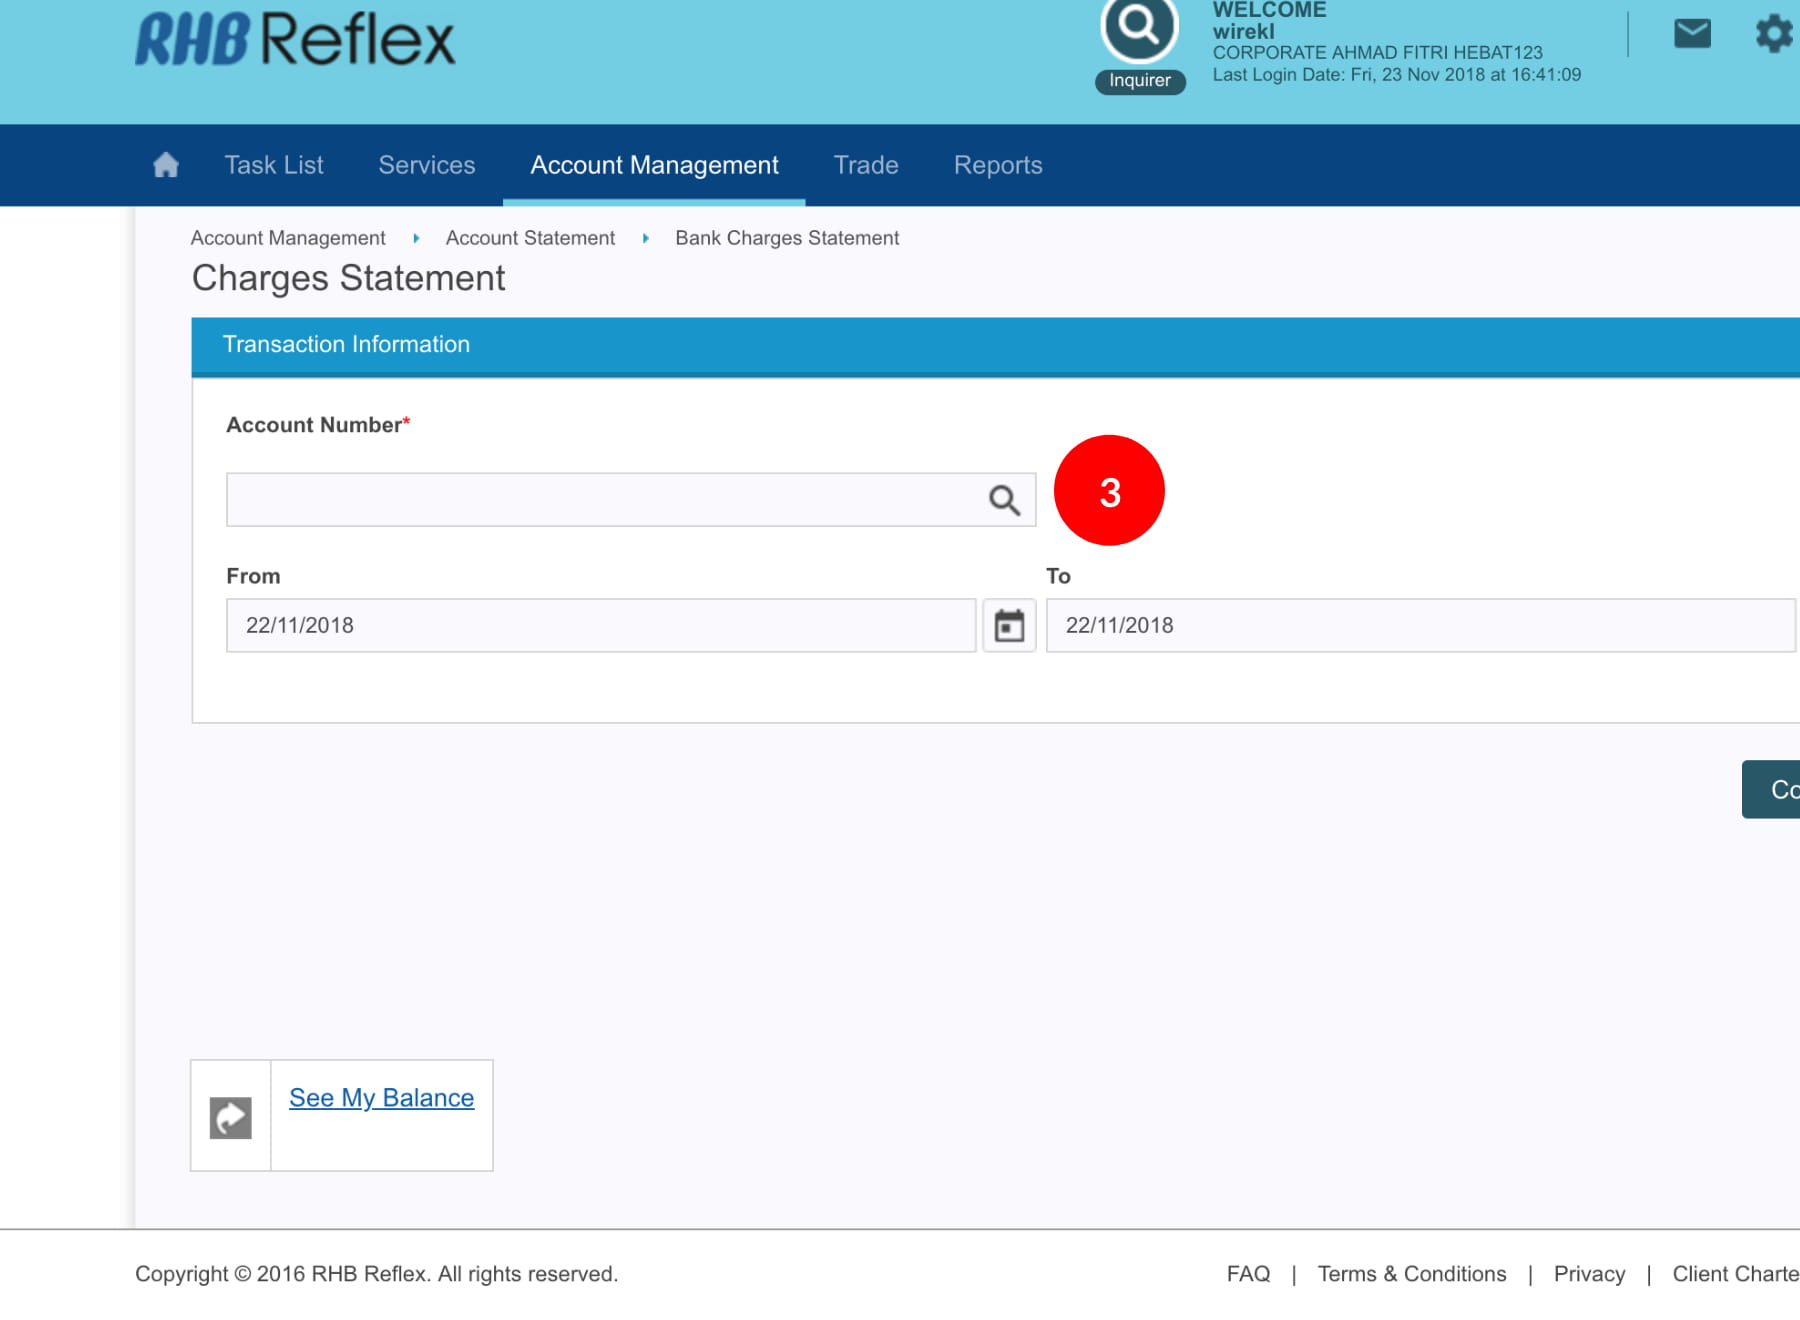
Task: Click the RHB Reflex logo
Action: (295, 40)
